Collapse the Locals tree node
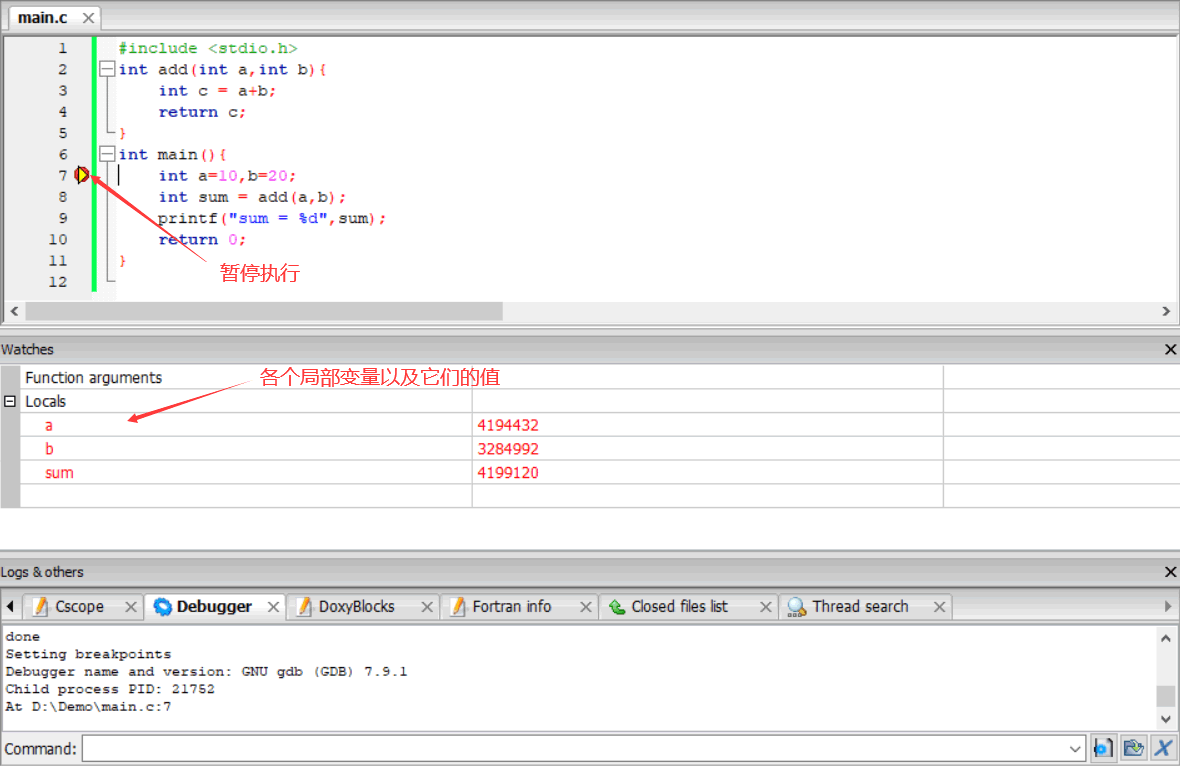The image size is (1180, 766). pyautogui.click(x=10, y=401)
